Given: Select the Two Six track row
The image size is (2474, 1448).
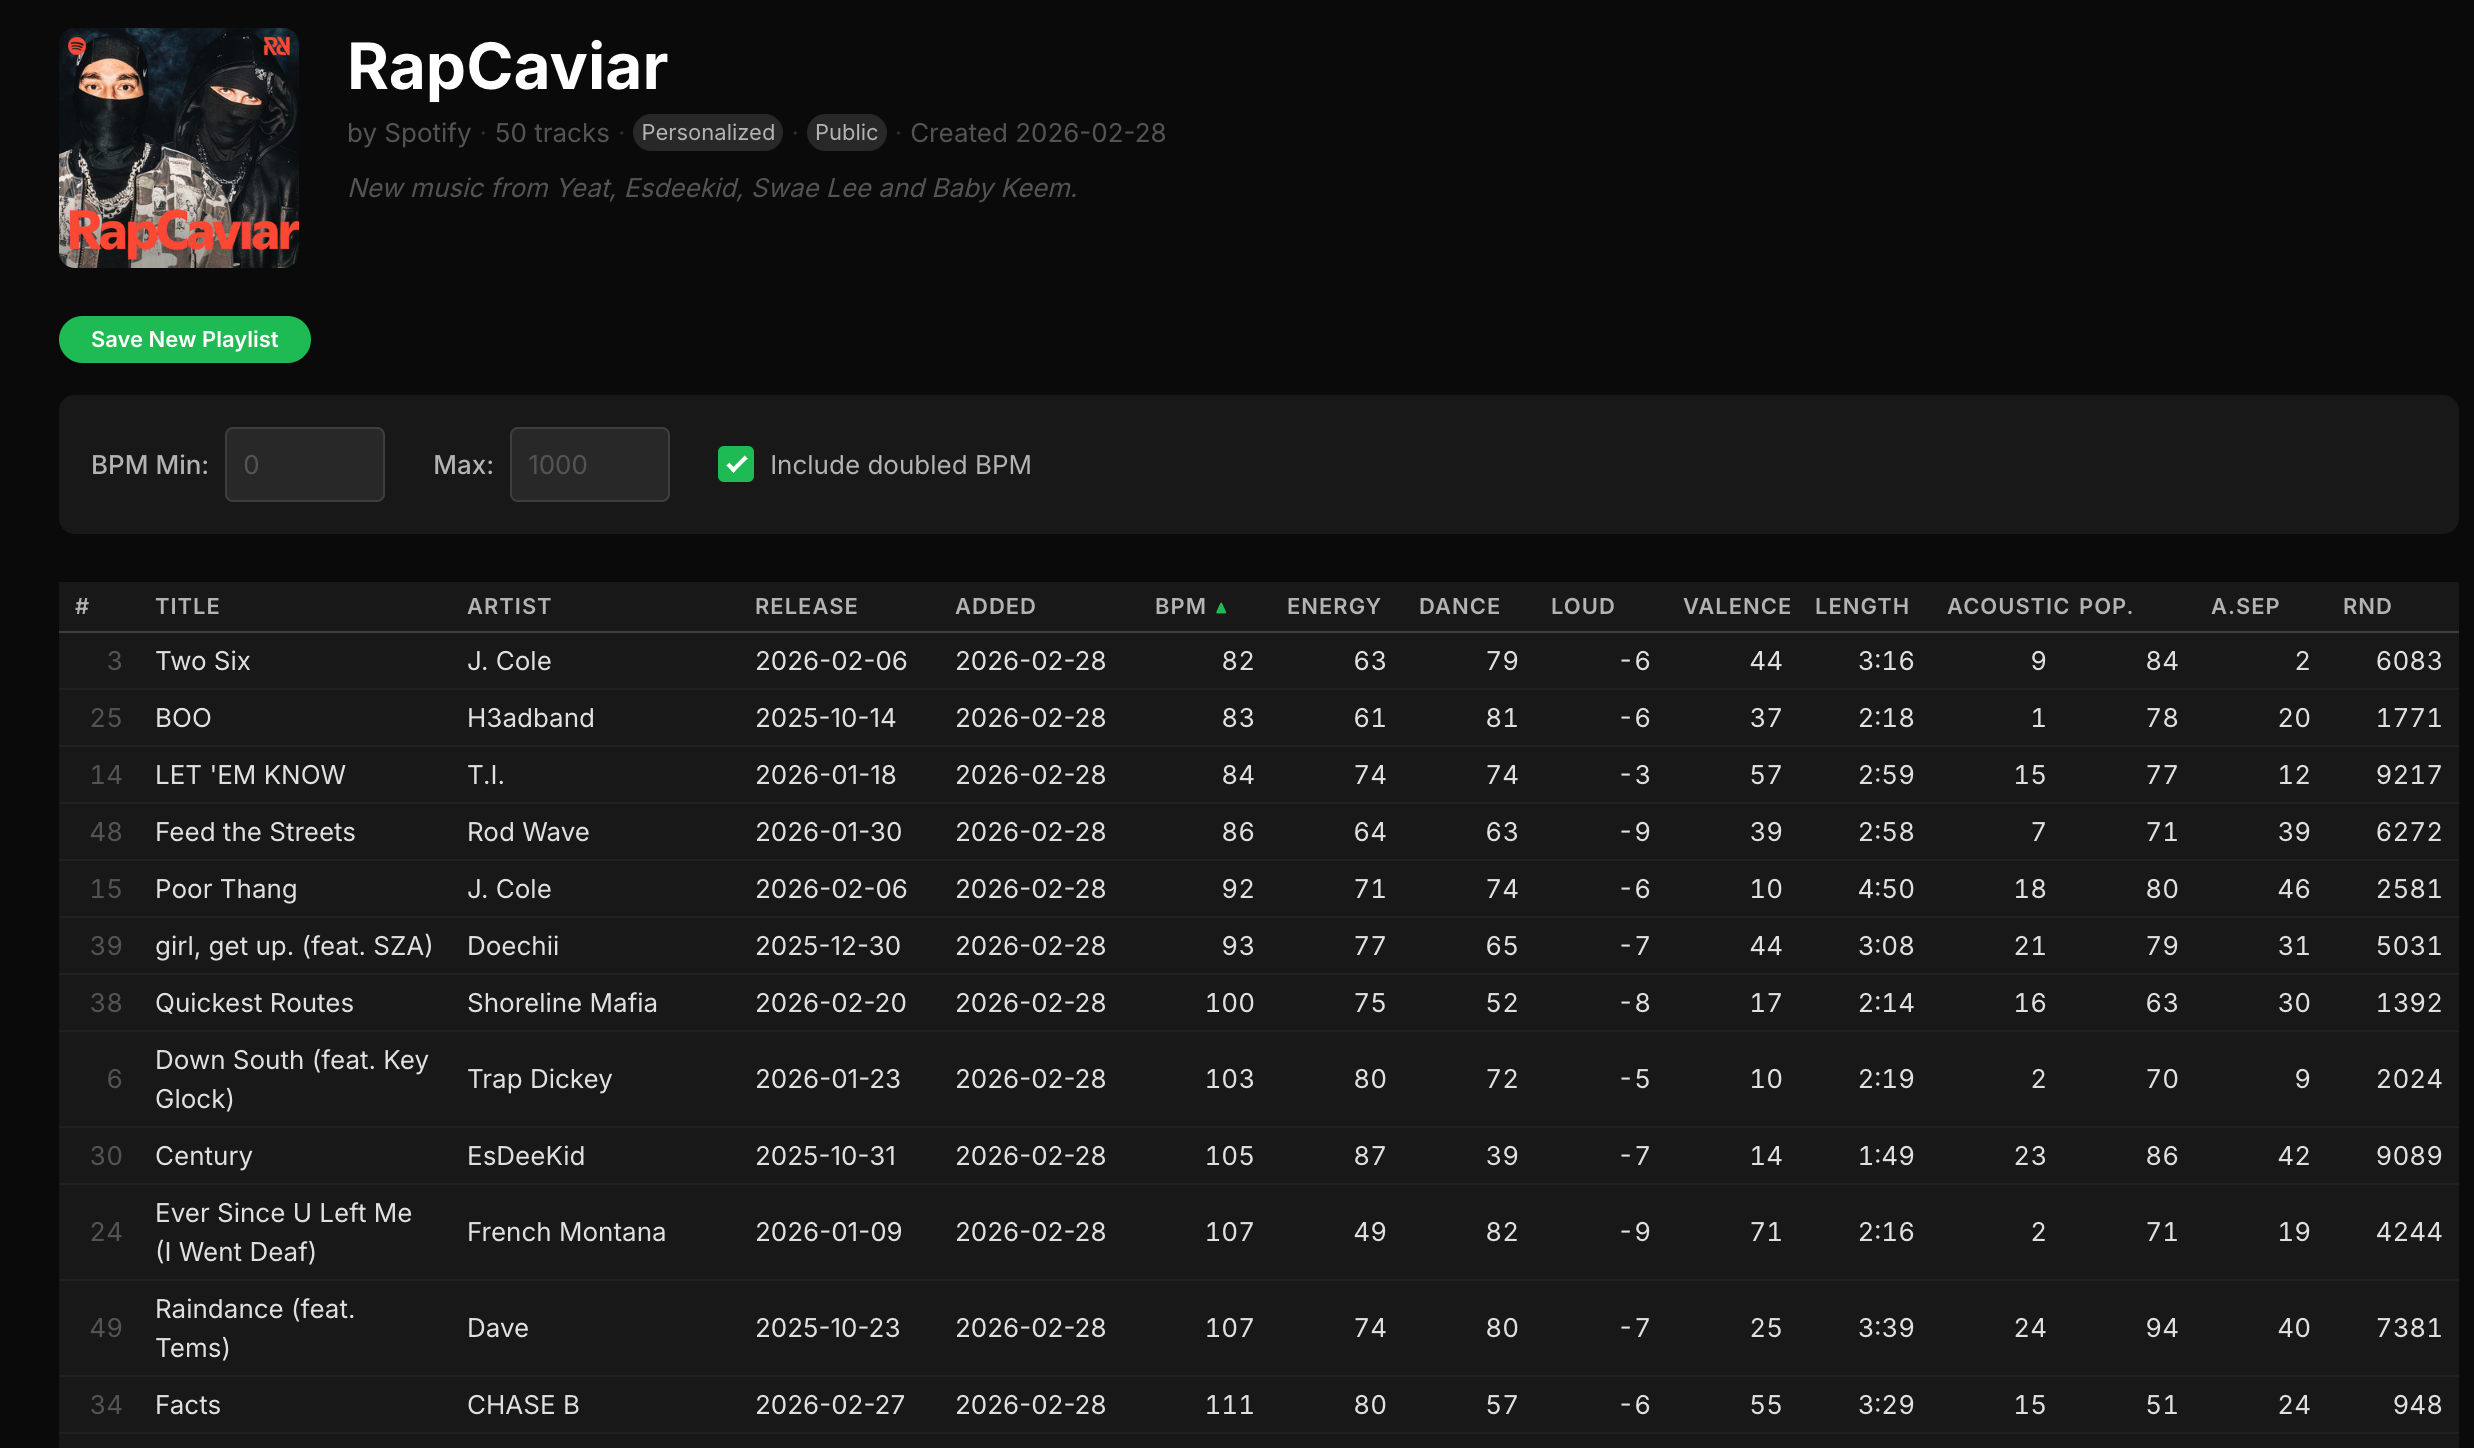Looking at the screenshot, I should pyautogui.click(x=1258, y=661).
